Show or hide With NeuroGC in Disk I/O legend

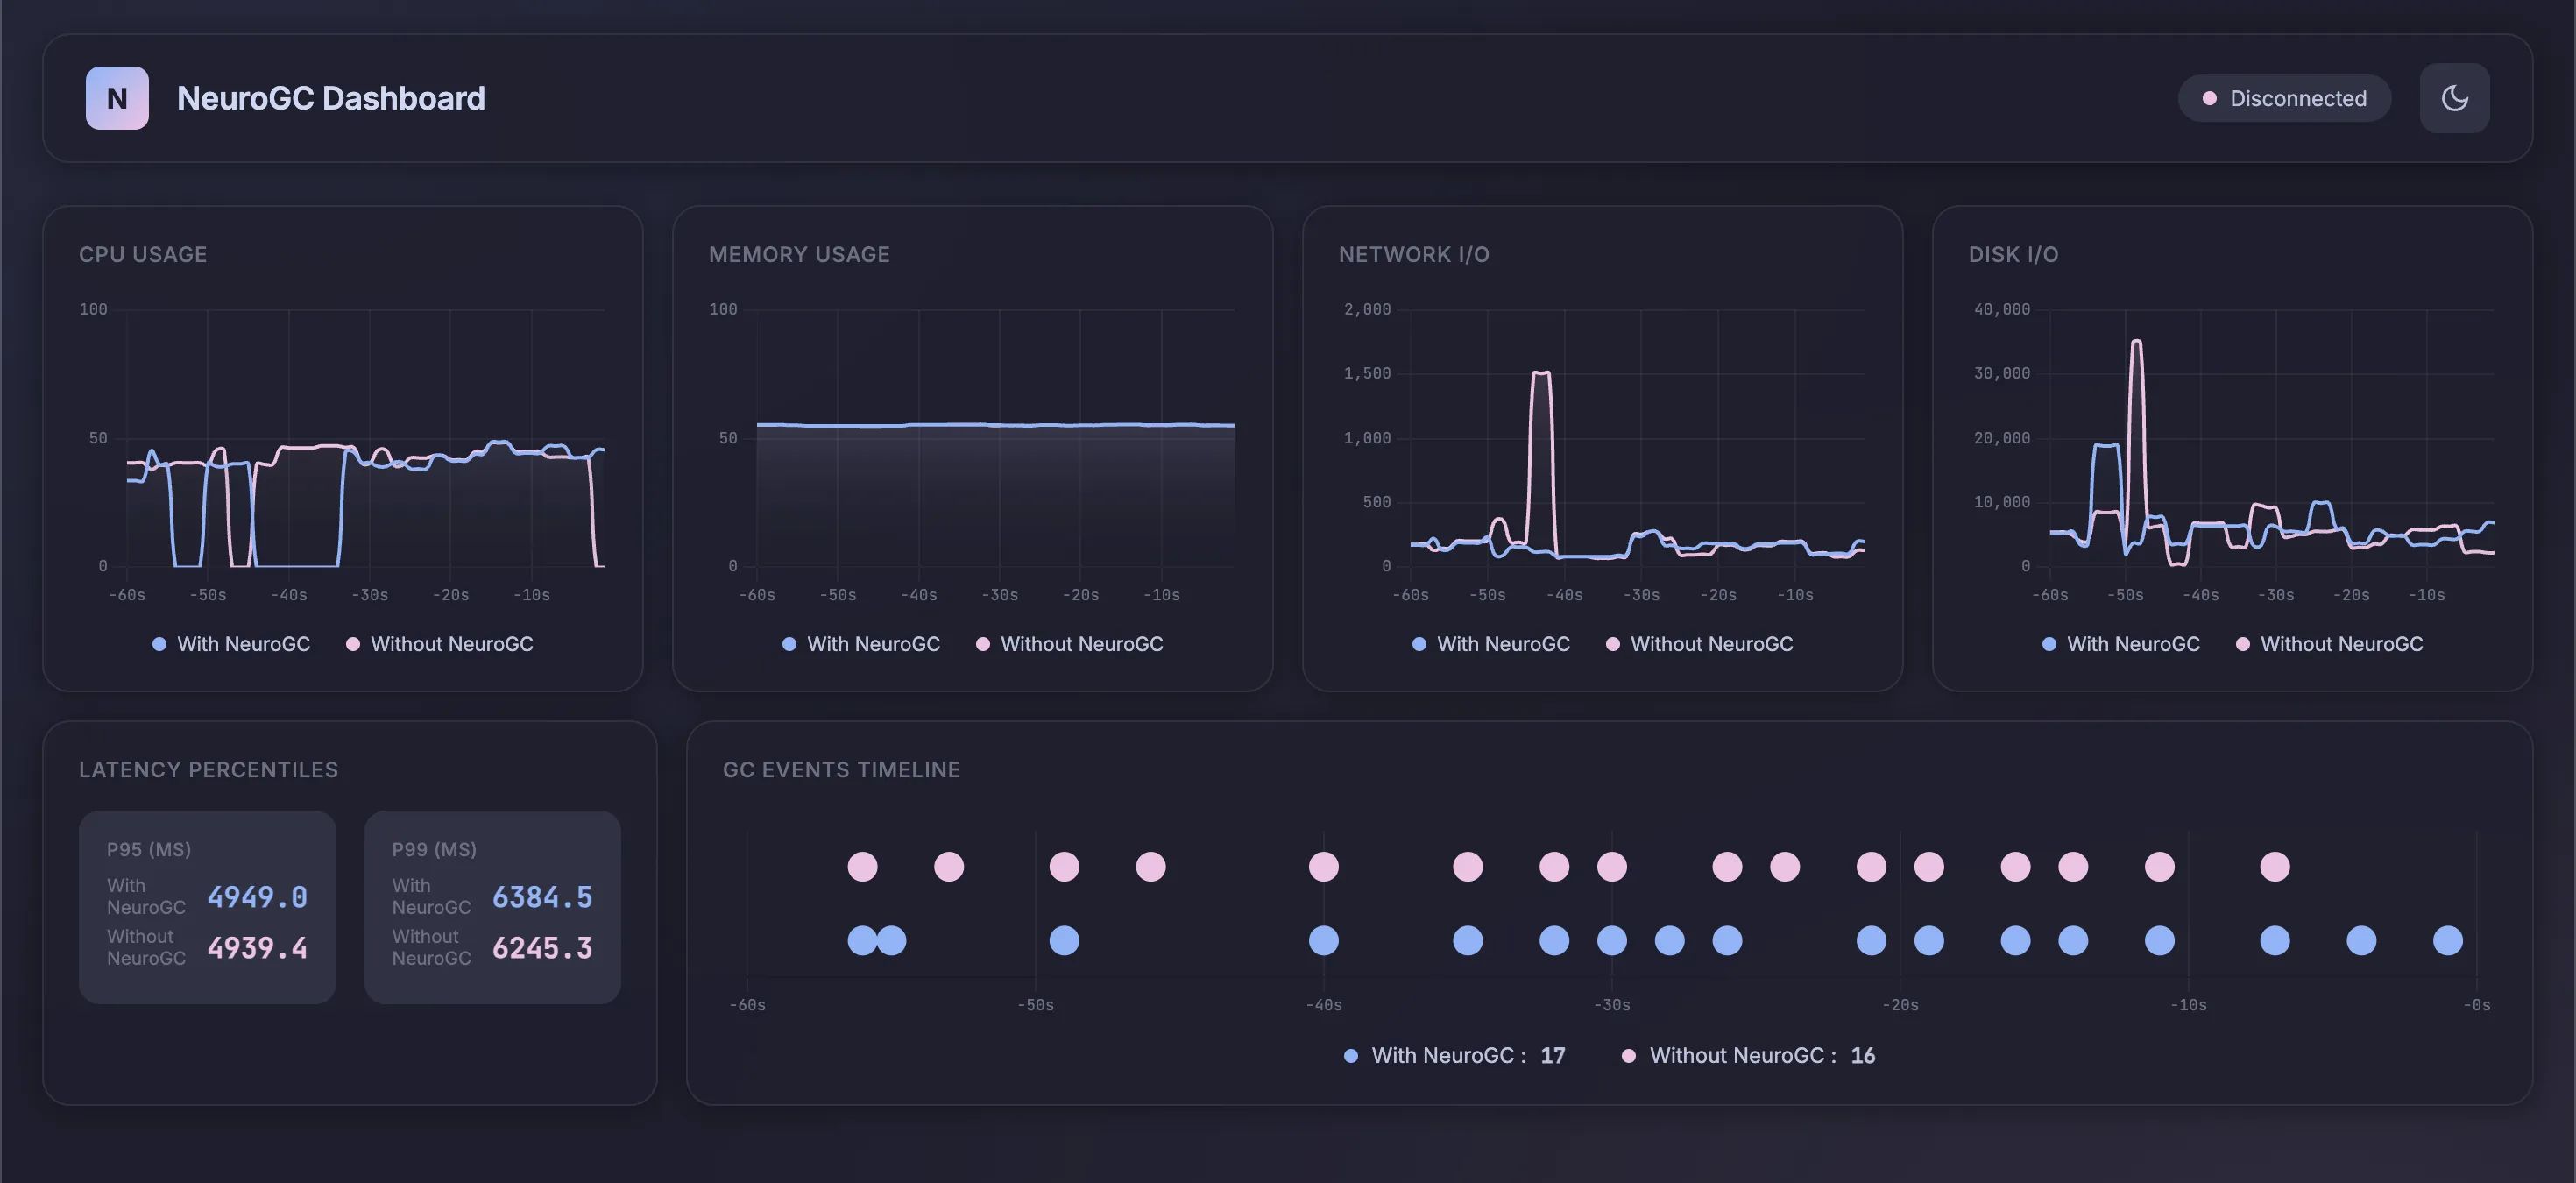pyautogui.click(x=2121, y=644)
